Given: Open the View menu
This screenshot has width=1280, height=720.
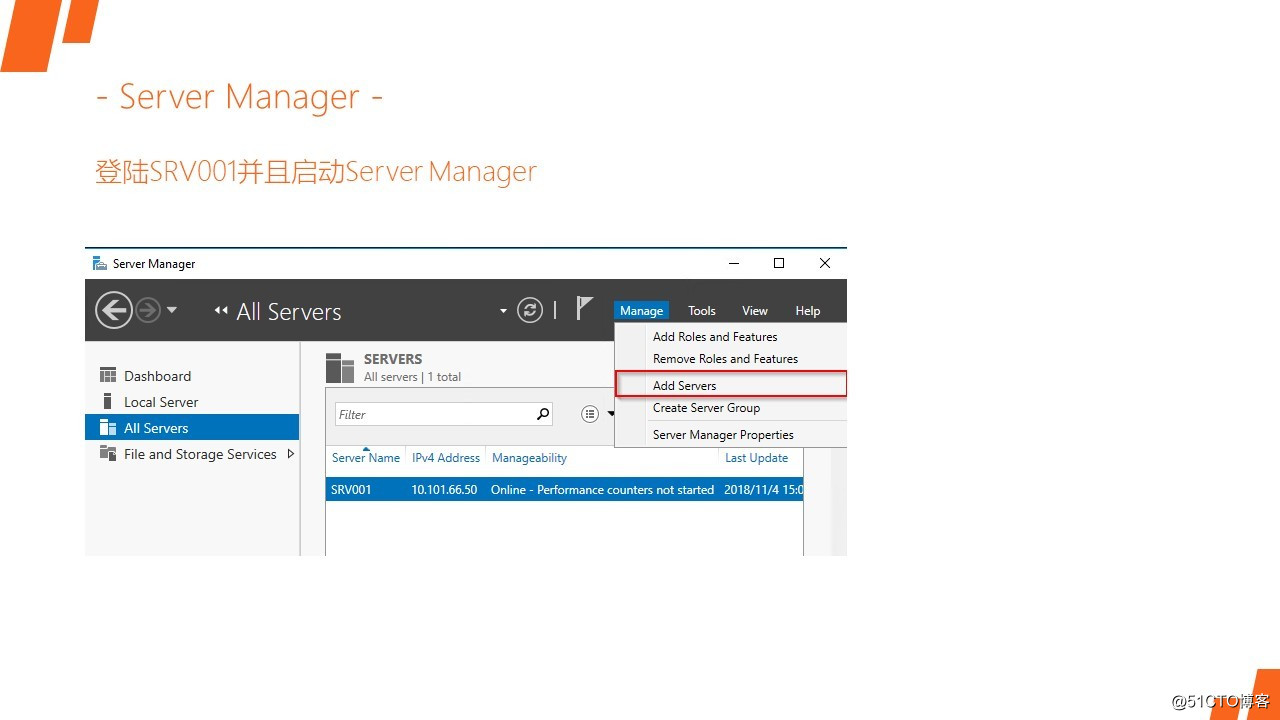Looking at the screenshot, I should coord(755,311).
